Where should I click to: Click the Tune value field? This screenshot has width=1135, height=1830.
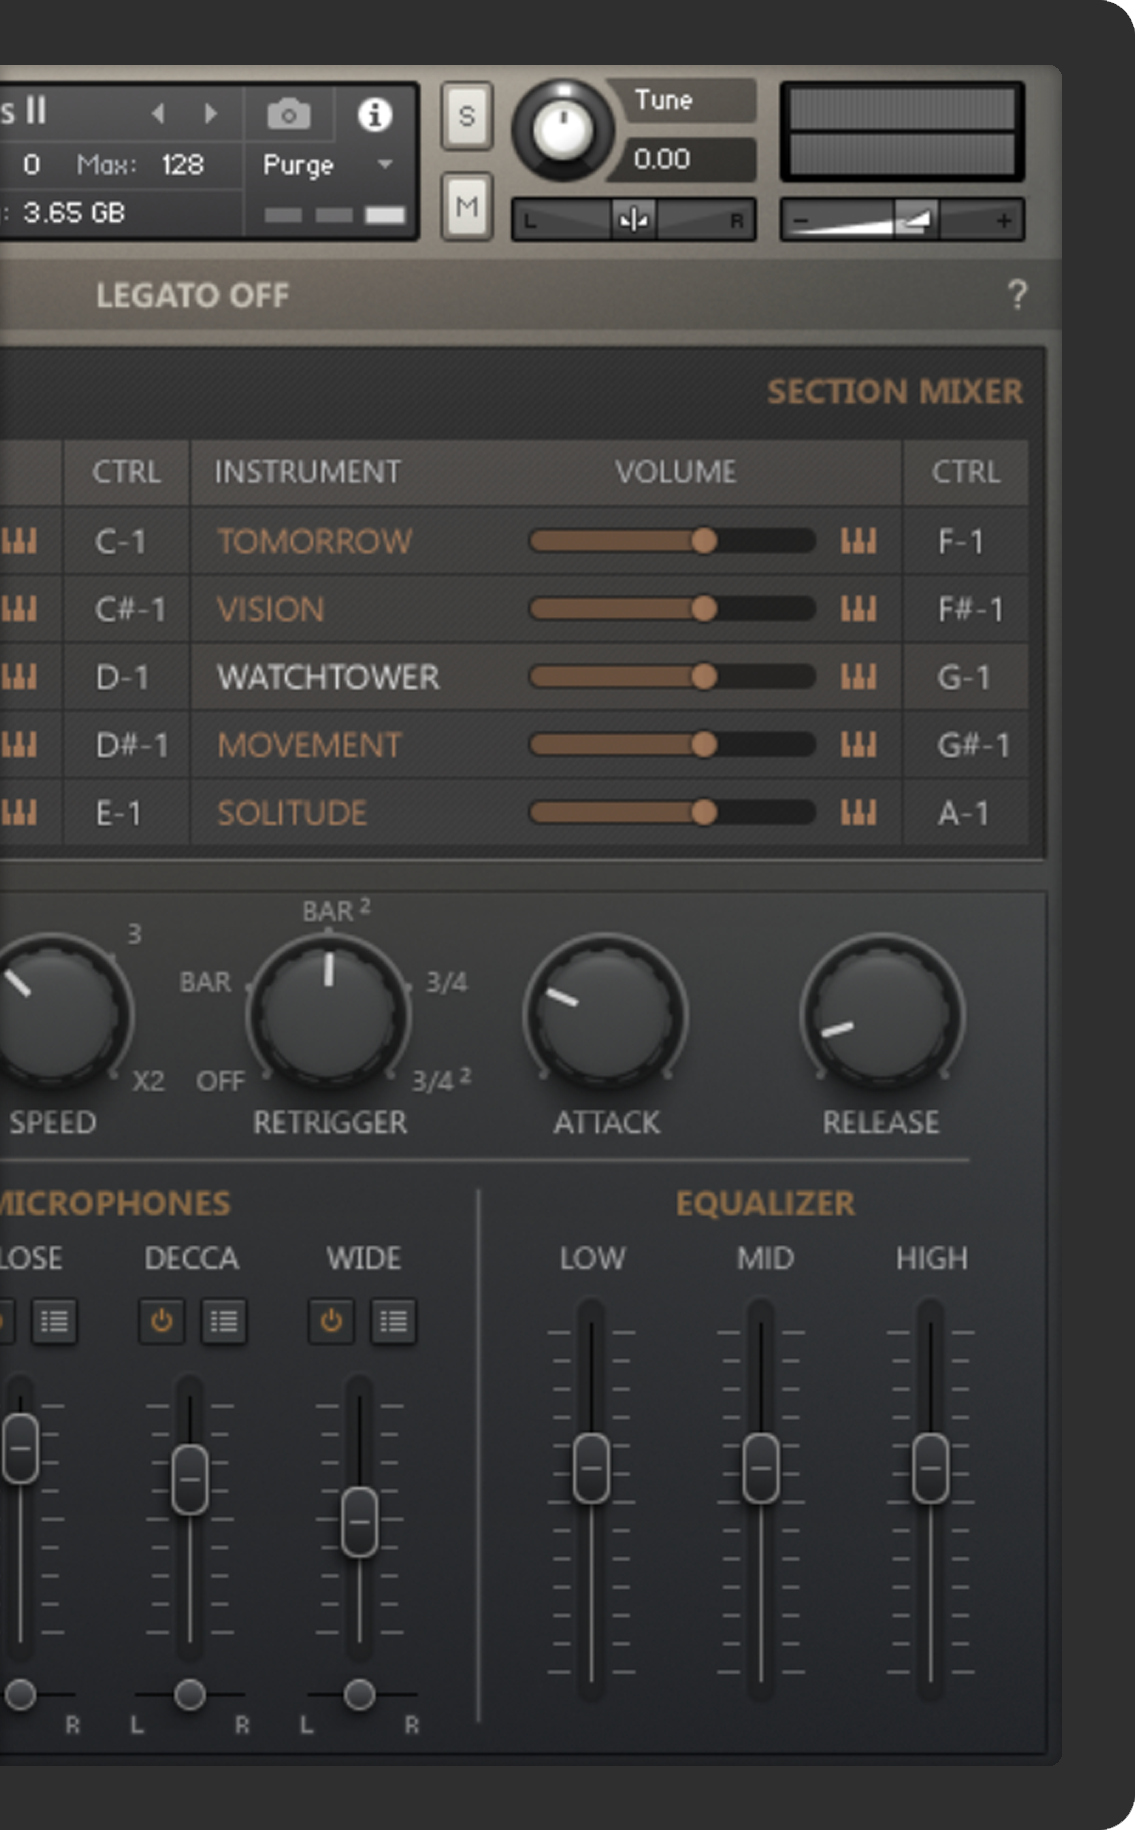[x=662, y=159]
